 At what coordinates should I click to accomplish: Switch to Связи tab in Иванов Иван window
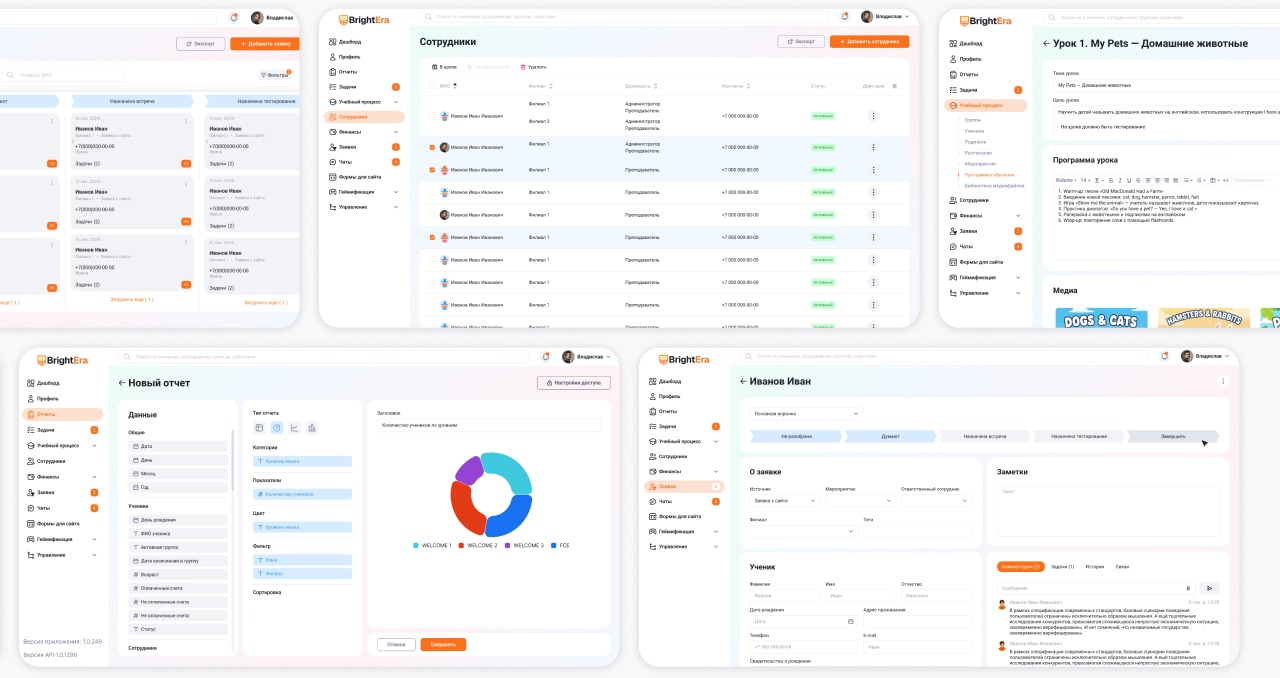click(x=1122, y=567)
